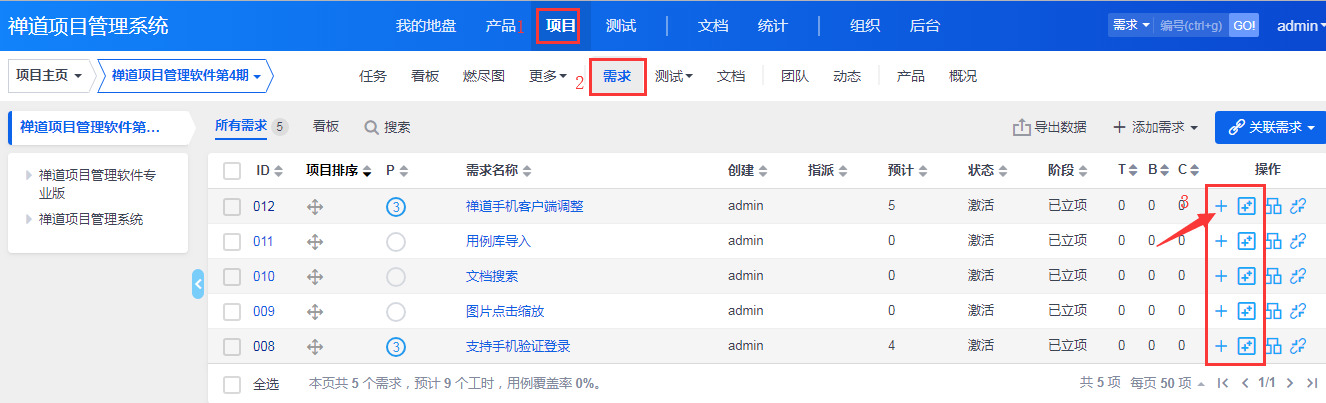Open story link 禅道手机客户端调整
This screenshot has height=403, width=1326.
[524, 207]
